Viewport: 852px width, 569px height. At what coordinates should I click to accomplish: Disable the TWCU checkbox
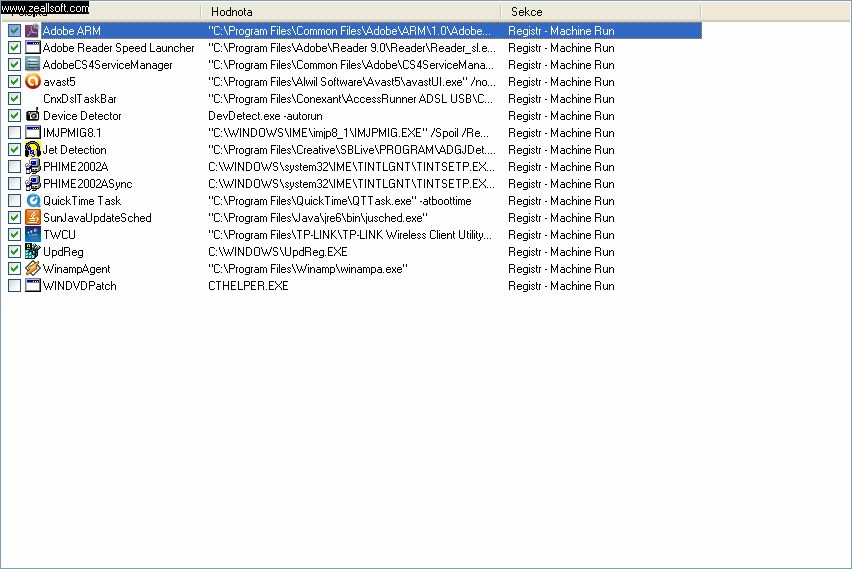tap(15, 235)
